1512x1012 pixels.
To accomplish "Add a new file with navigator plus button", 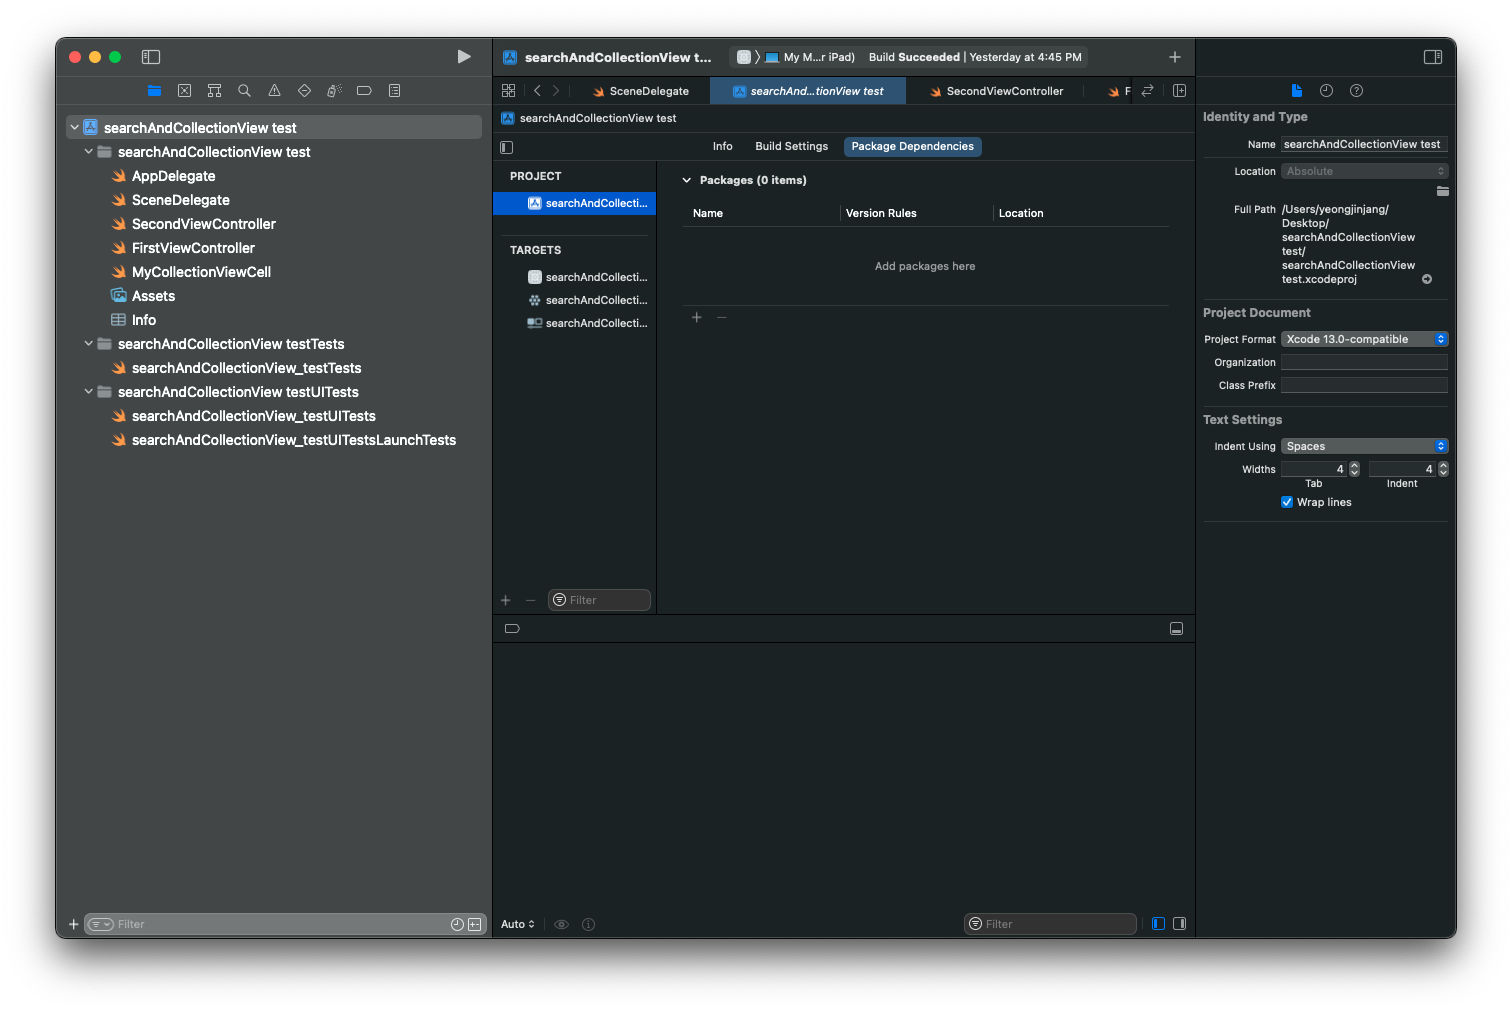I will coord(73,924).
